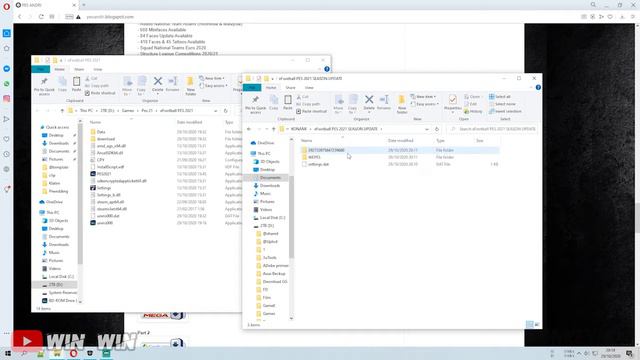640x360 pixels.
Task: Open recent locations dropdown in SEASON UPDATE window
Action: point(267,129)
